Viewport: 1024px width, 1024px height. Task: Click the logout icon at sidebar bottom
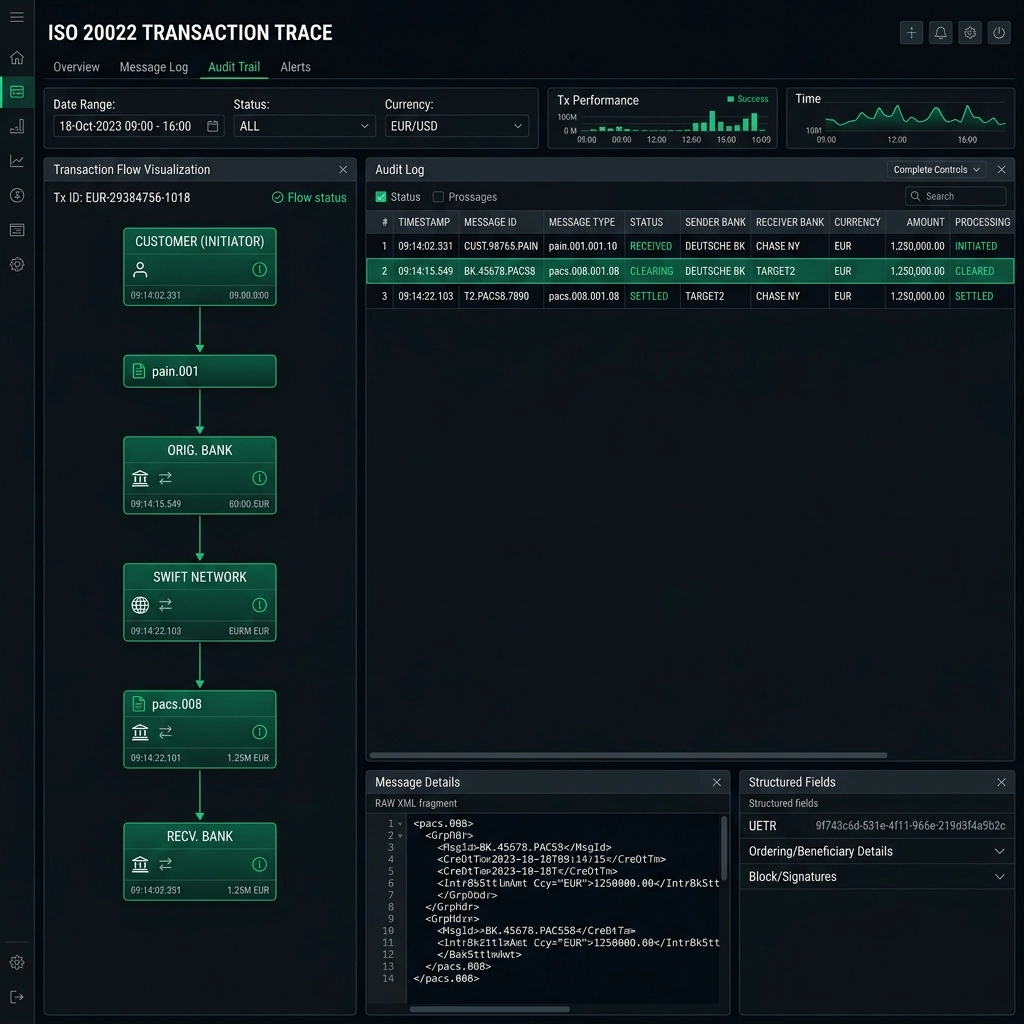click(x=17, y=997)
